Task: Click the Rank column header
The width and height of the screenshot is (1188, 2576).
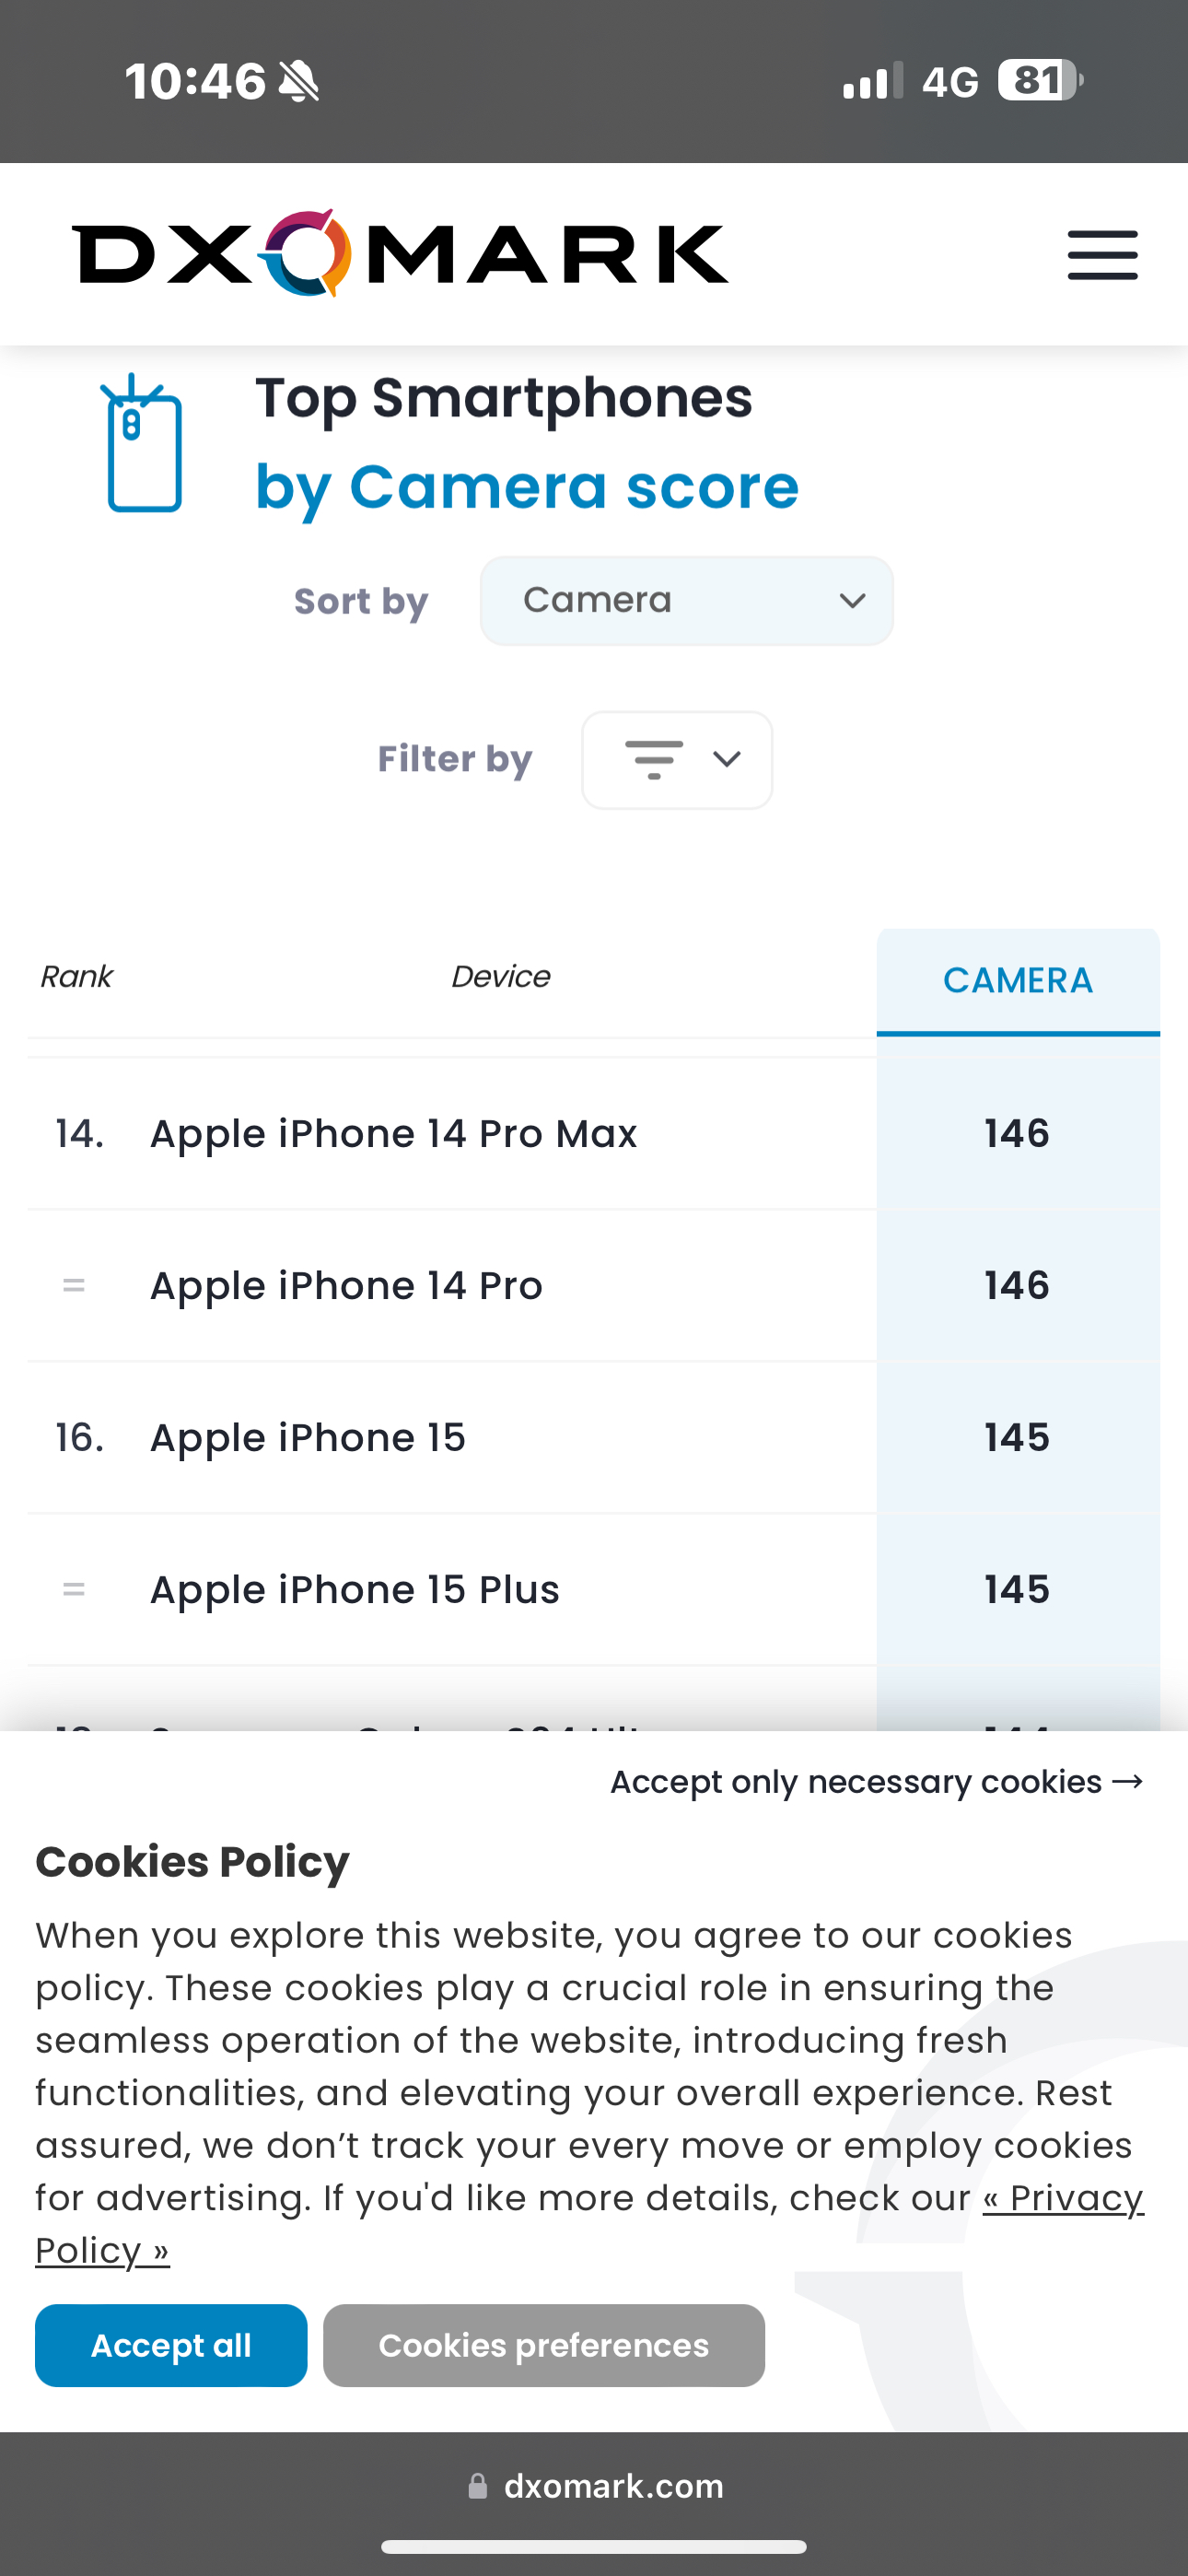Action: 76,977
